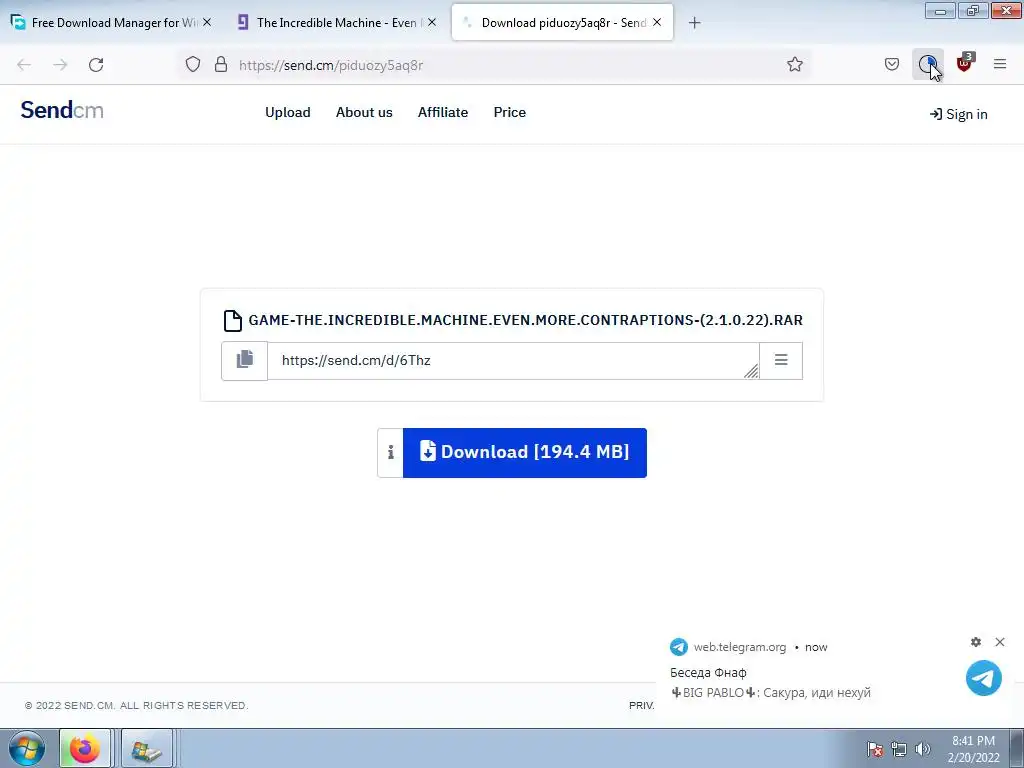Click the Free Download Manager extension icon

pos(927,64)
